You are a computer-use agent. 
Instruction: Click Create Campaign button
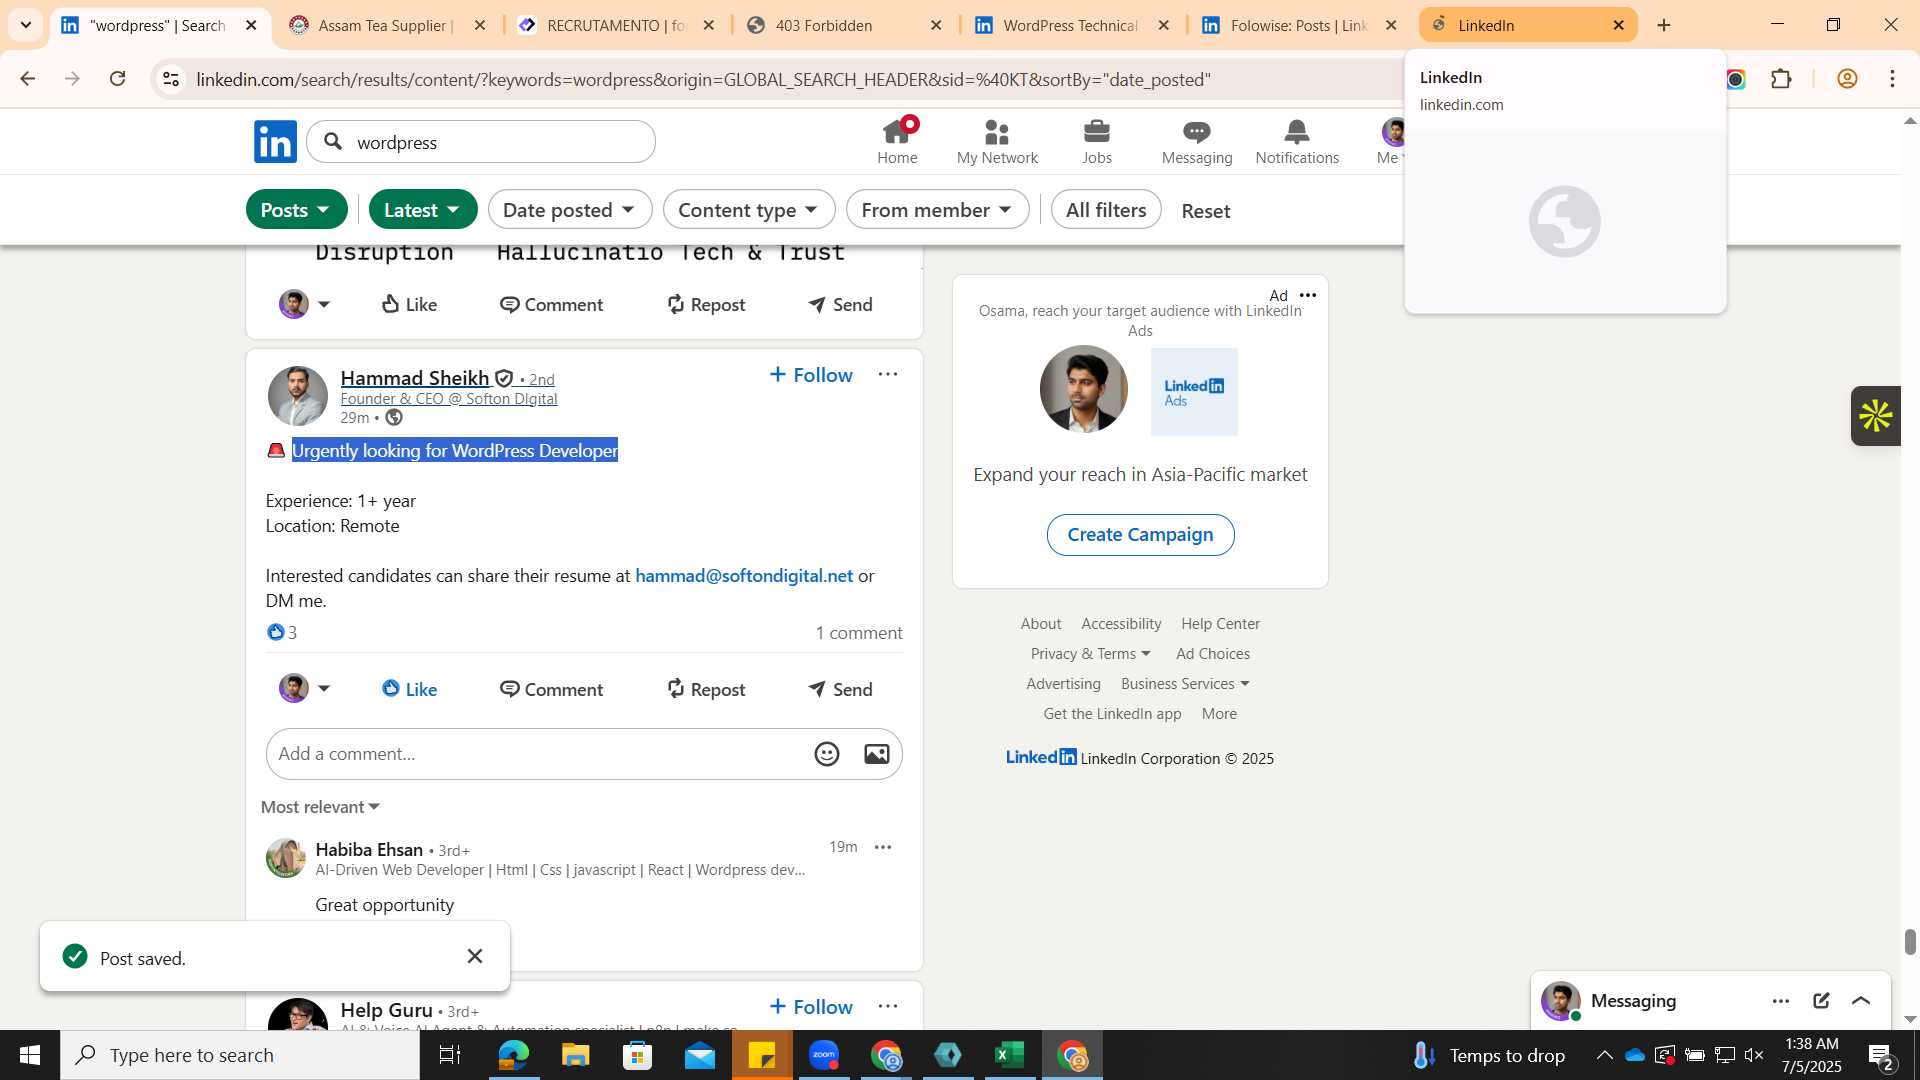pos(1140,534)
